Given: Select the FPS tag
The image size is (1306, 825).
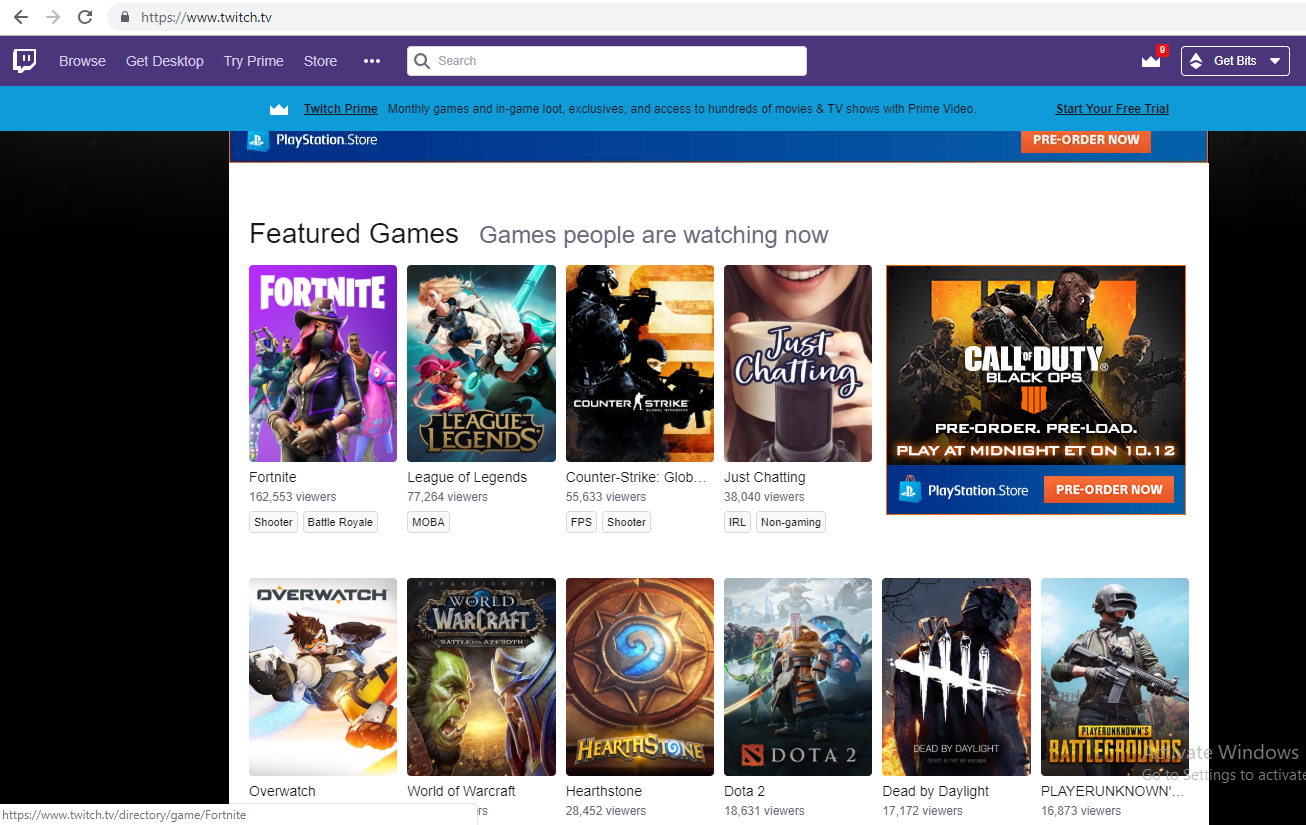Looking at the screenshot, I should tap(581, 522).
